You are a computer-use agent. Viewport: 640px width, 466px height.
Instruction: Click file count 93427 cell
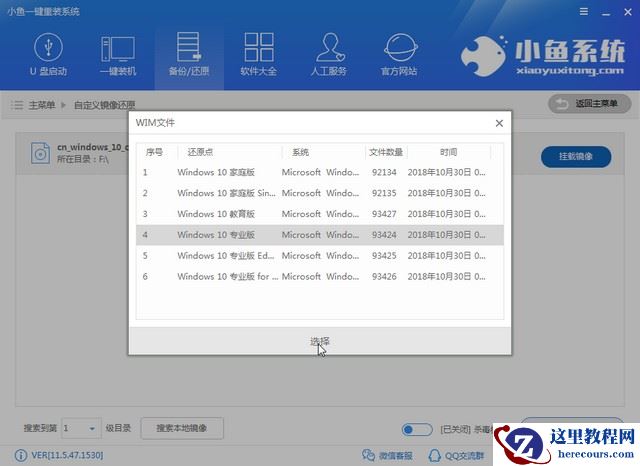(x=384, y=214)
